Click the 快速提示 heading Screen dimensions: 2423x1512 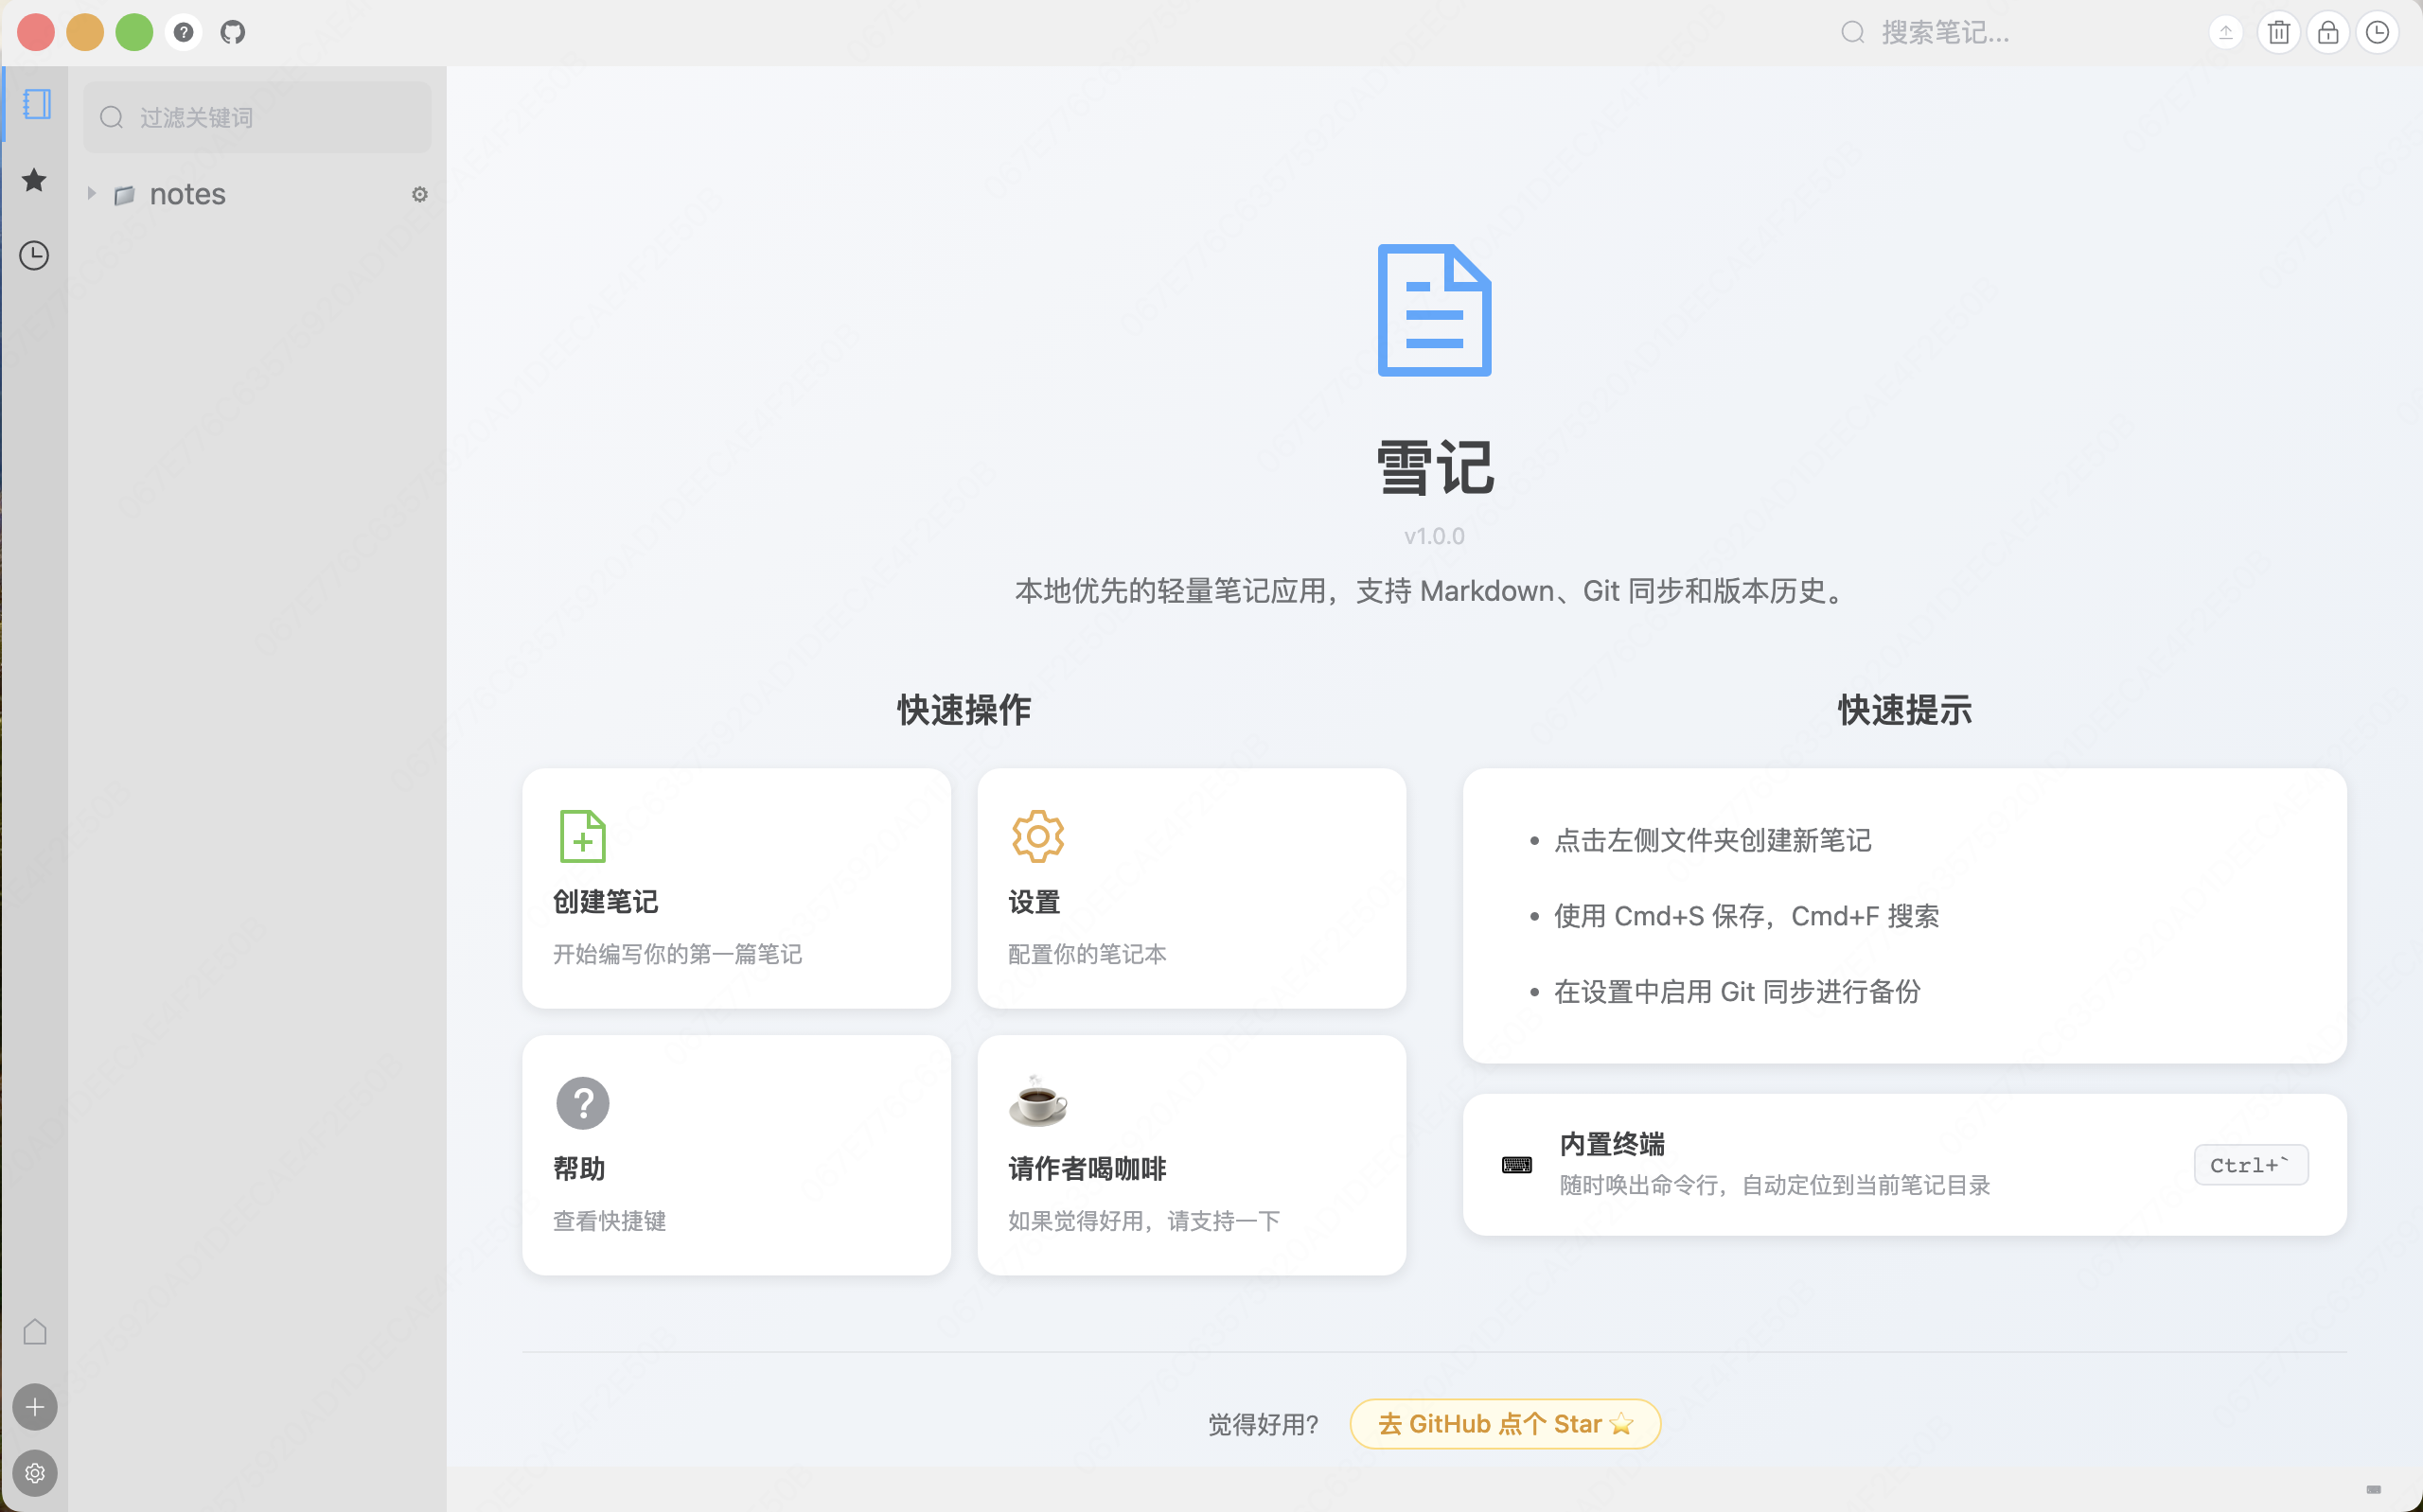[1905, 710]
